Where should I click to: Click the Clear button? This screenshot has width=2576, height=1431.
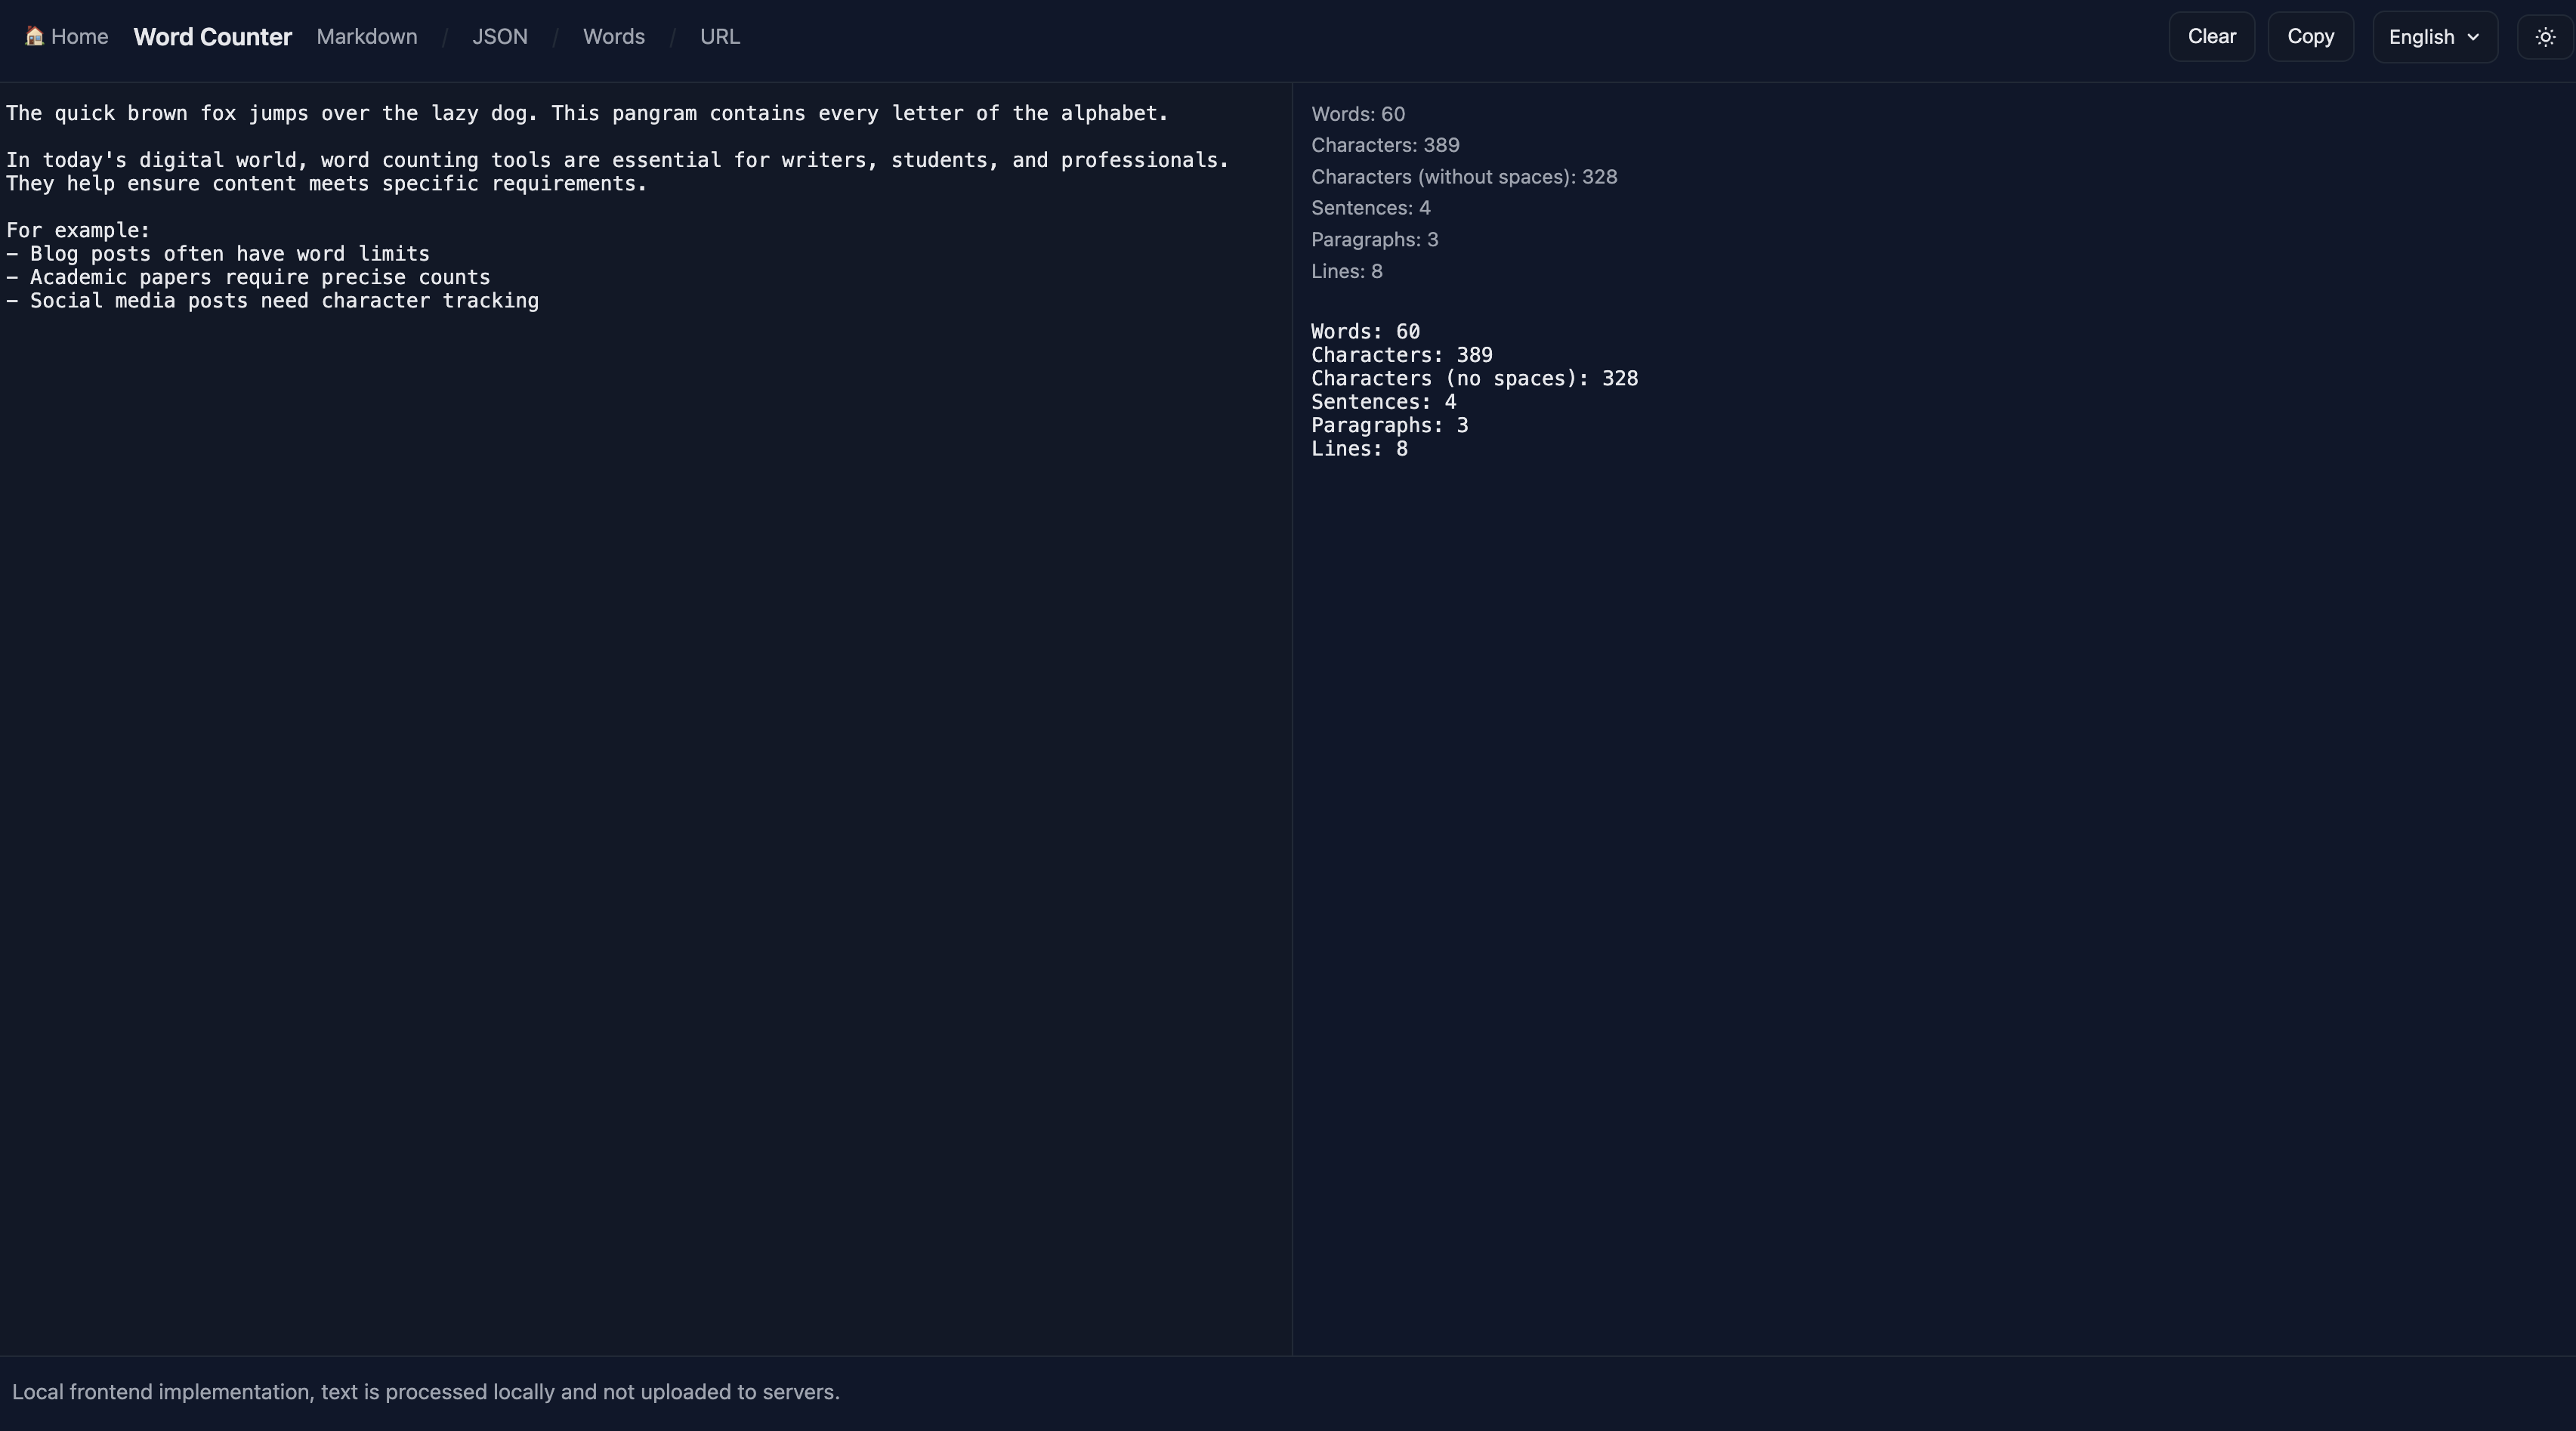2211,36
